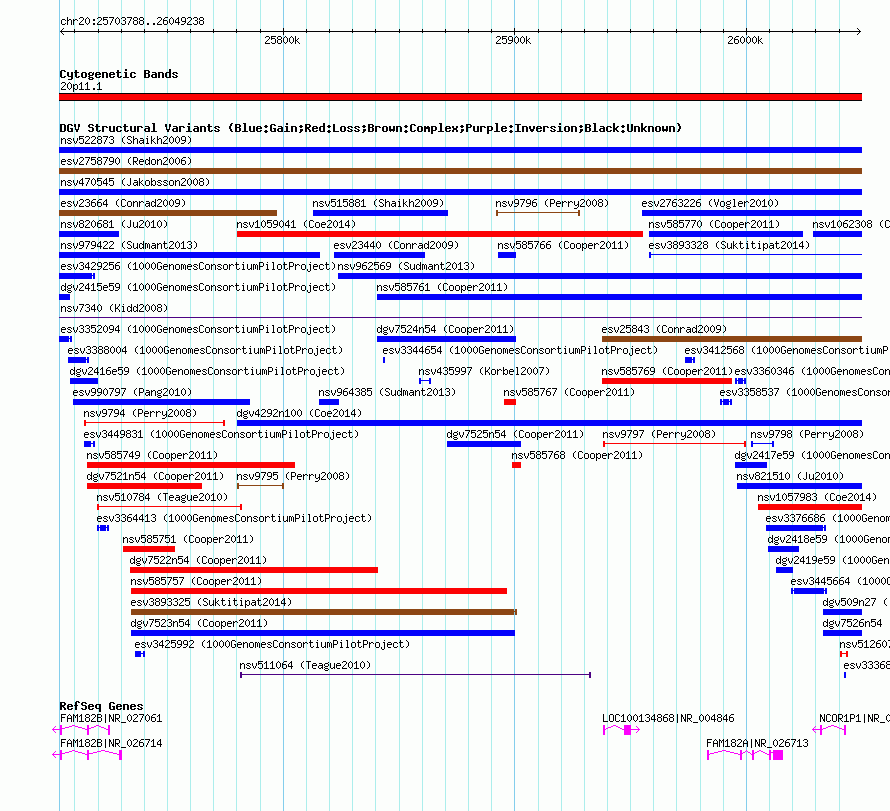This screenshot has width=890, height=811.
Task: Open esv990797 (Pang2010) label
Action: pos(132,392)
